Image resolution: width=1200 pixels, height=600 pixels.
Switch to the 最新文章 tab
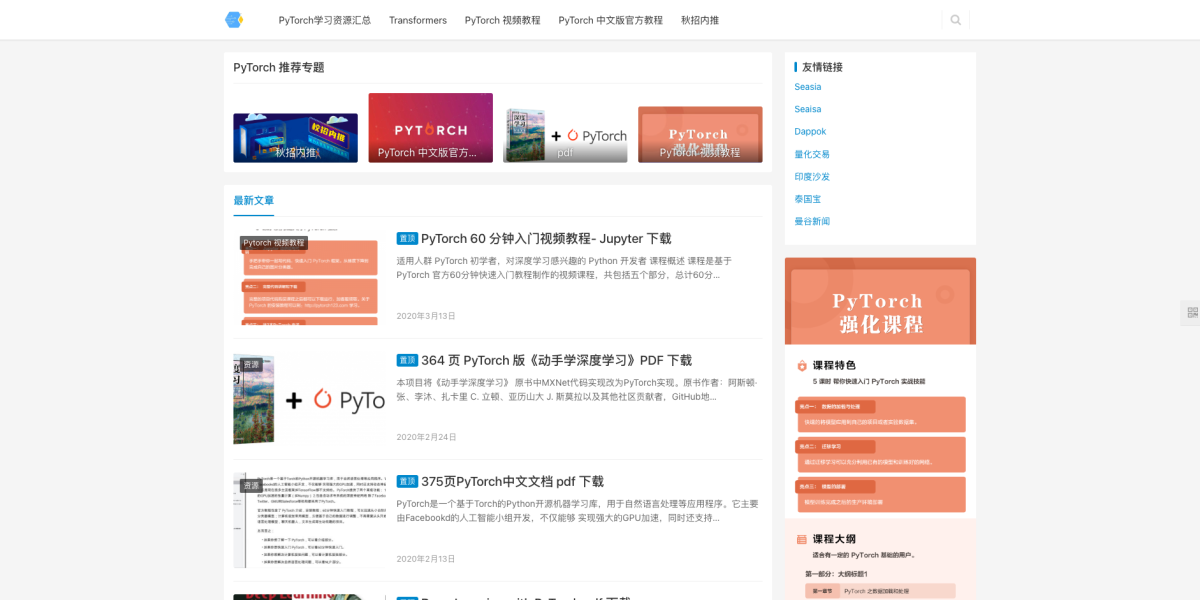pyautogui.click(x=254, y=200)
